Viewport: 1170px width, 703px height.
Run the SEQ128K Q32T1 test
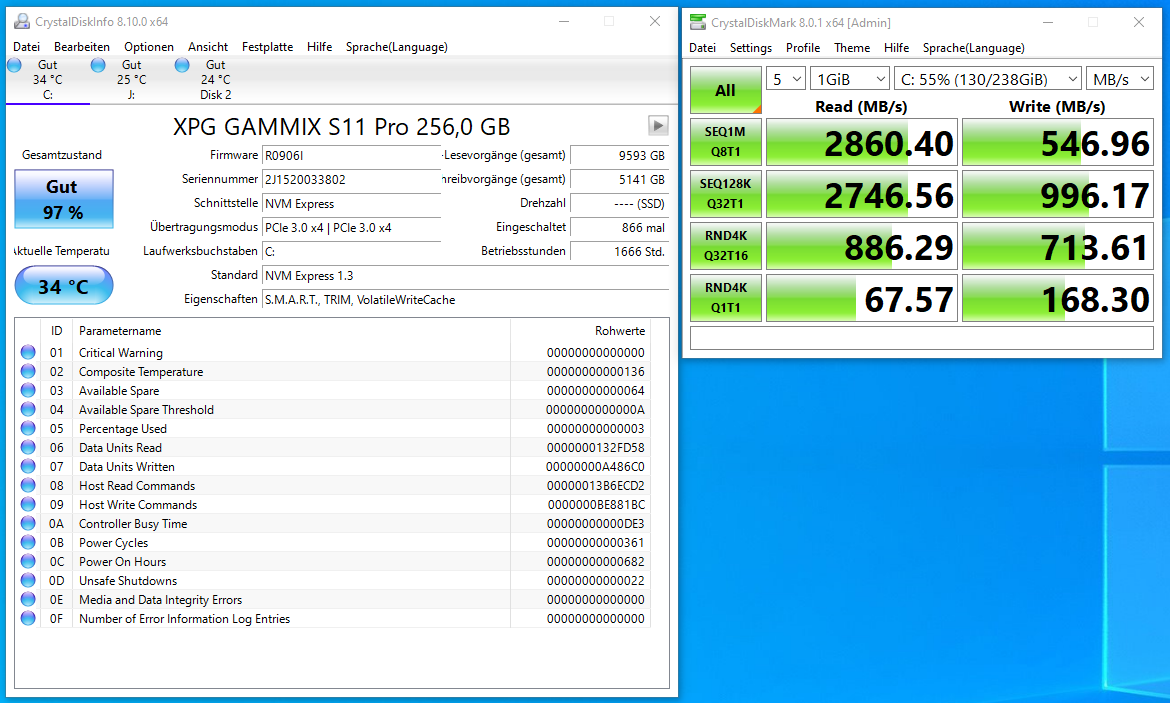725,194
